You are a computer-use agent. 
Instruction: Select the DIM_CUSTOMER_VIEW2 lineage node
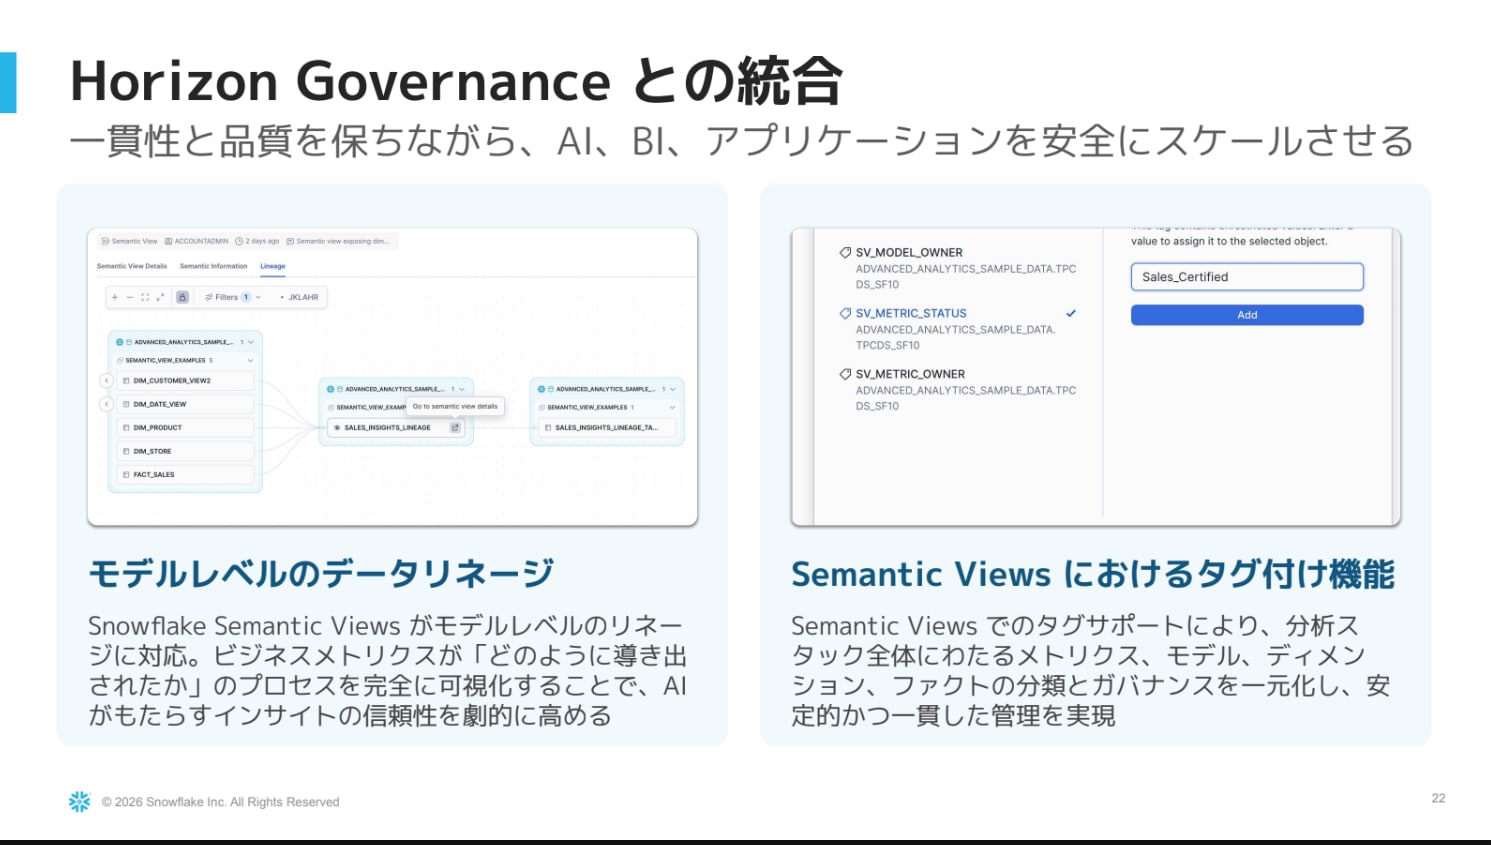click(x=186, y=381)
